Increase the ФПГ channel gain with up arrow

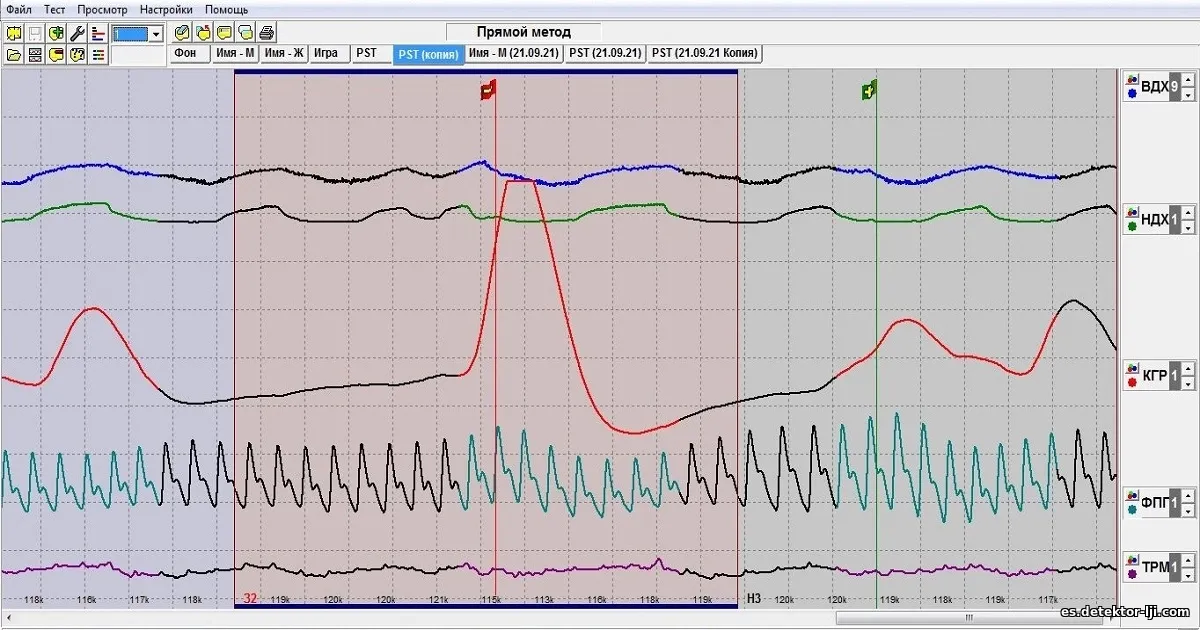(1187, 492)
